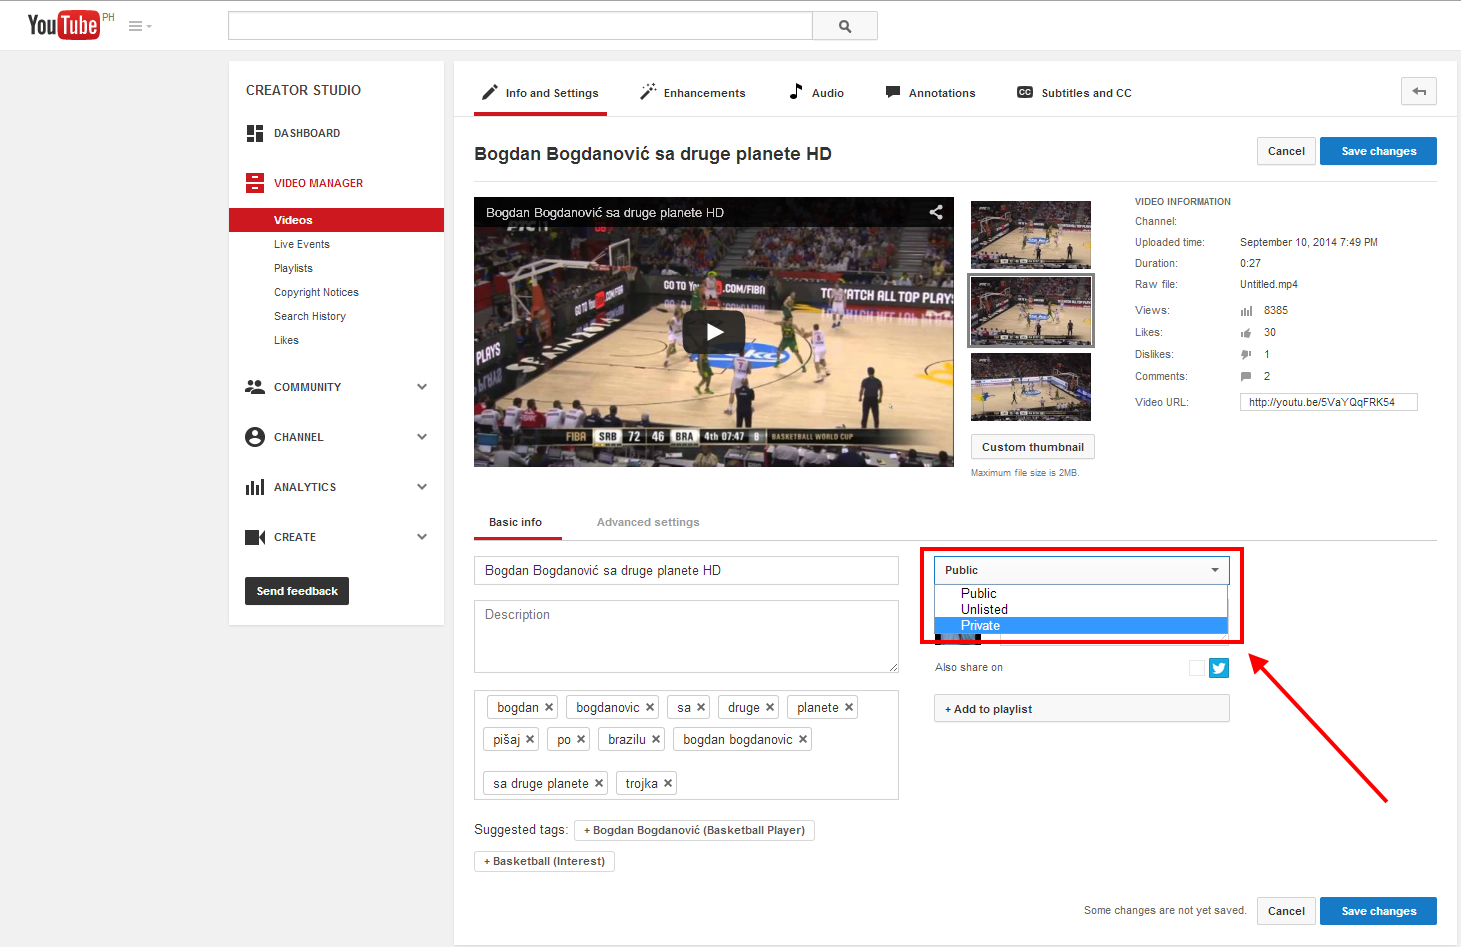Tick the Also share on checkbox
The width and height of the screenshot is (1461, 947).
tap(1197, 668)
